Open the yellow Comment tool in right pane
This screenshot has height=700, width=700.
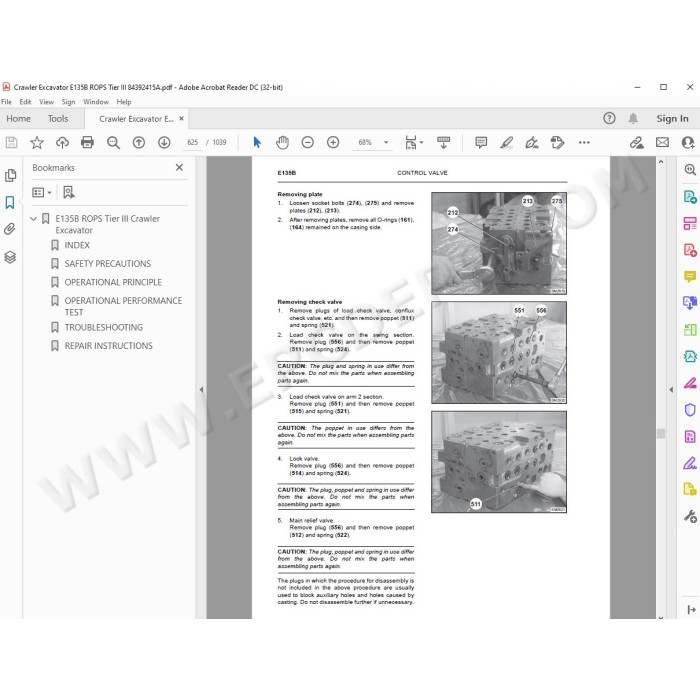tap(690, 277)
